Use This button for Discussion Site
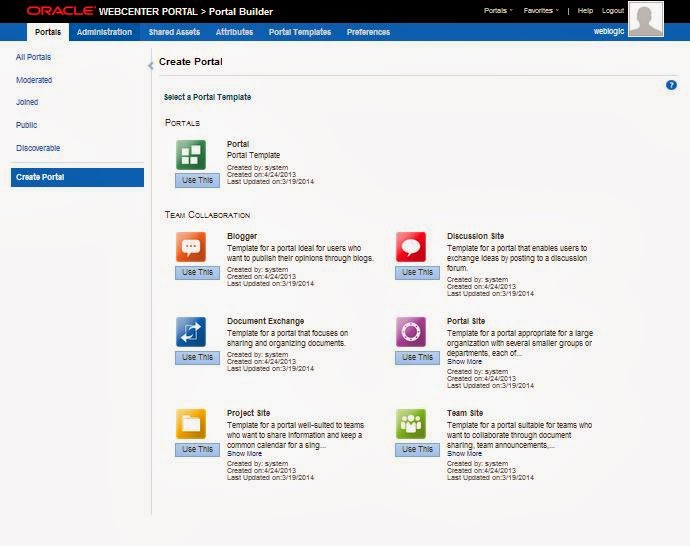This screenshot has height=546, width=690. coord(417,272)
